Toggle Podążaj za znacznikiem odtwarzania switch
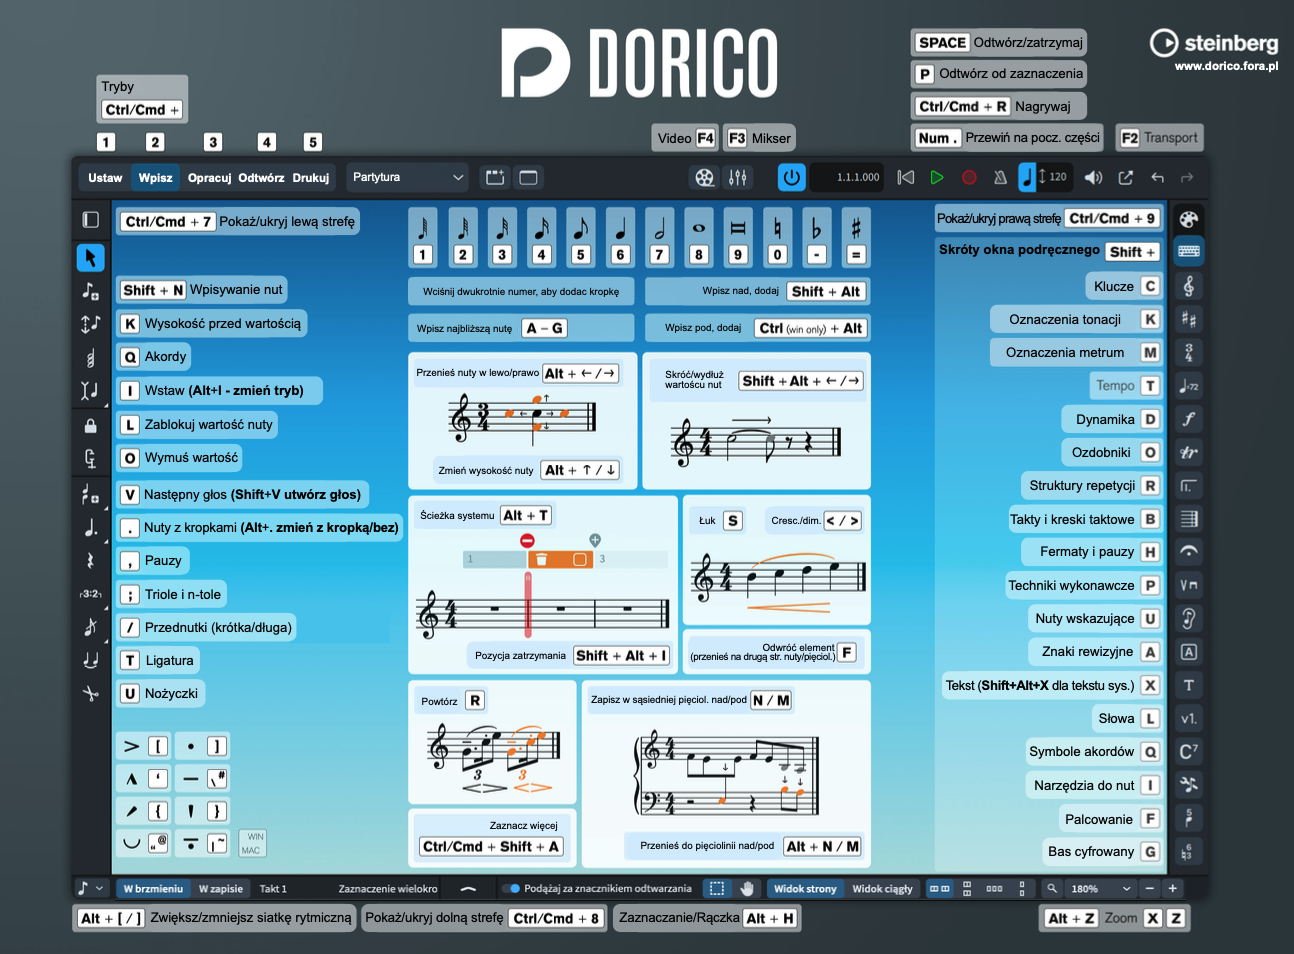 tap(511, 888)
